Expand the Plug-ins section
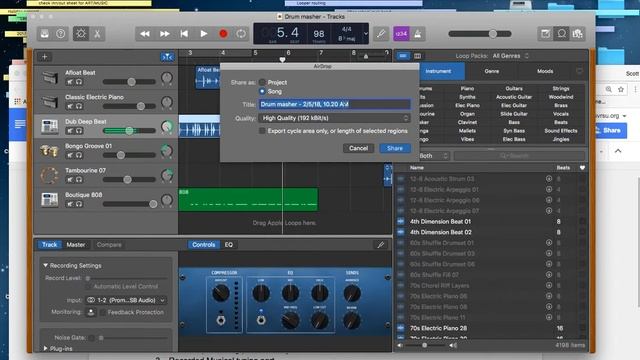 tap(45, 349)
